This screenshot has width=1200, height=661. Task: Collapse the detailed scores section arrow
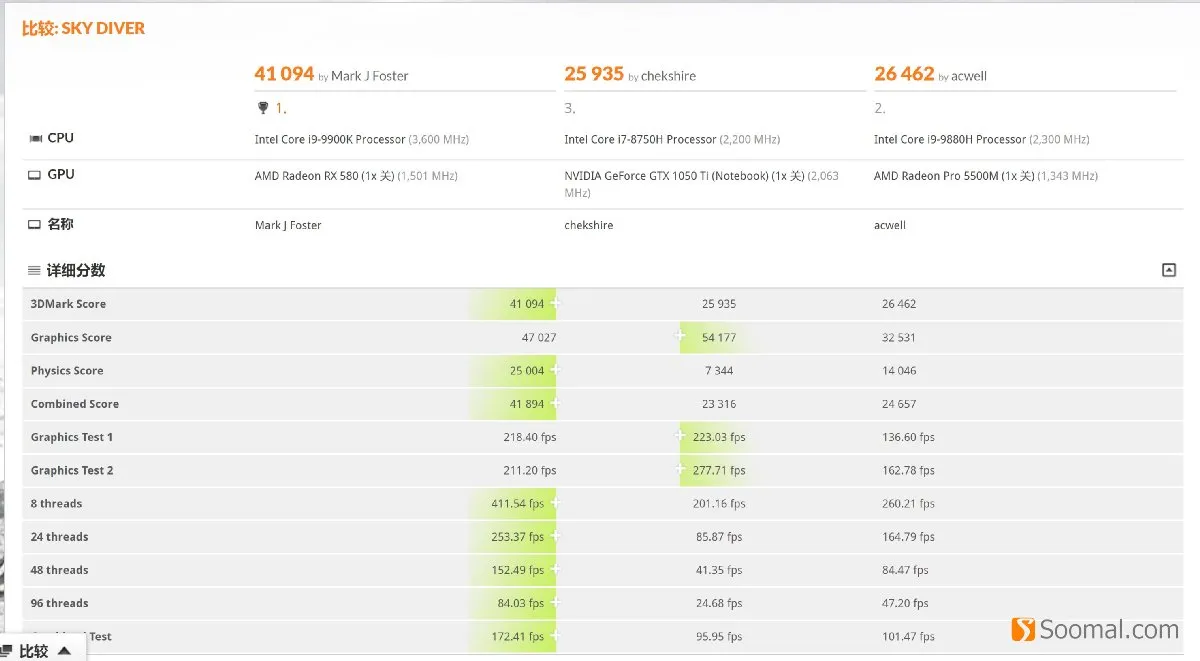click(x=1169, y=270)
